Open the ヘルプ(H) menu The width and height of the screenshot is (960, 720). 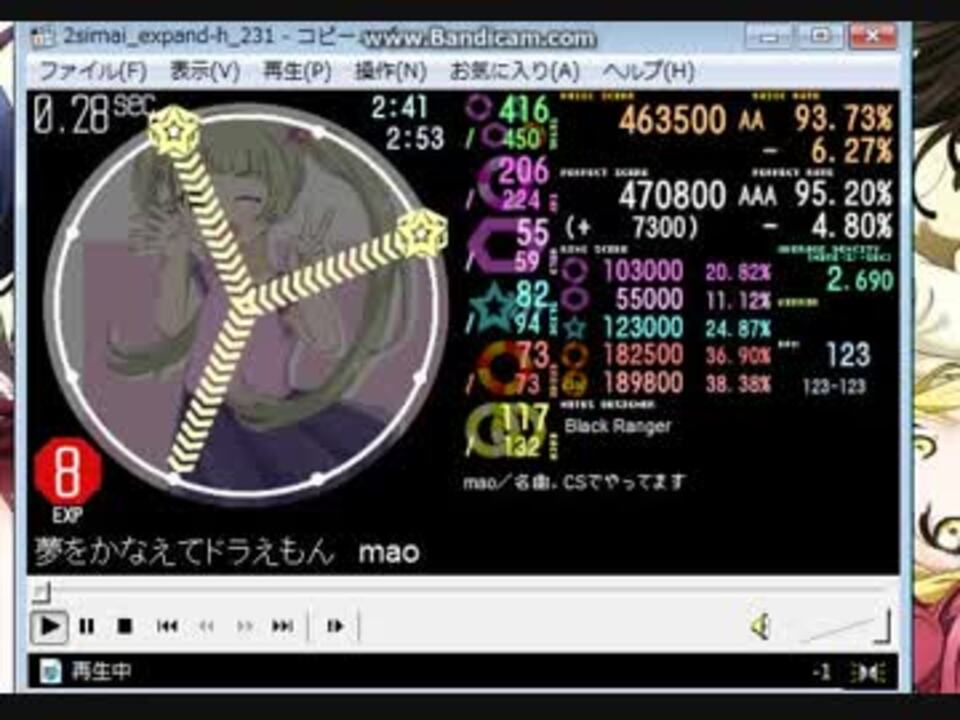click(x=648, y=72)
